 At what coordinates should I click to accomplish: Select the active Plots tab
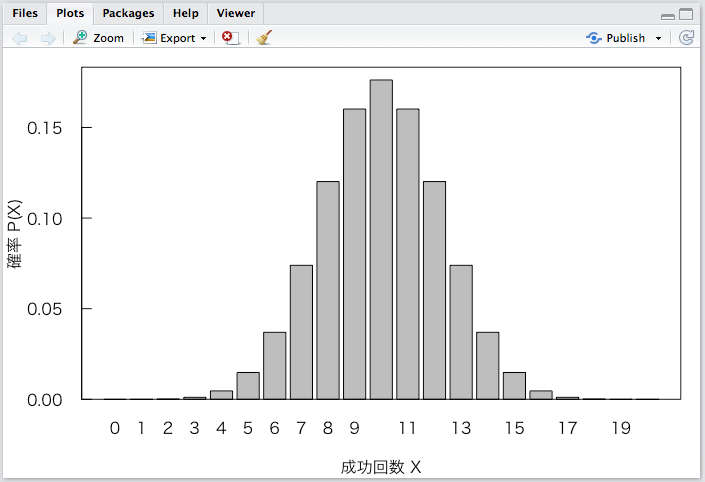(70, 13)
